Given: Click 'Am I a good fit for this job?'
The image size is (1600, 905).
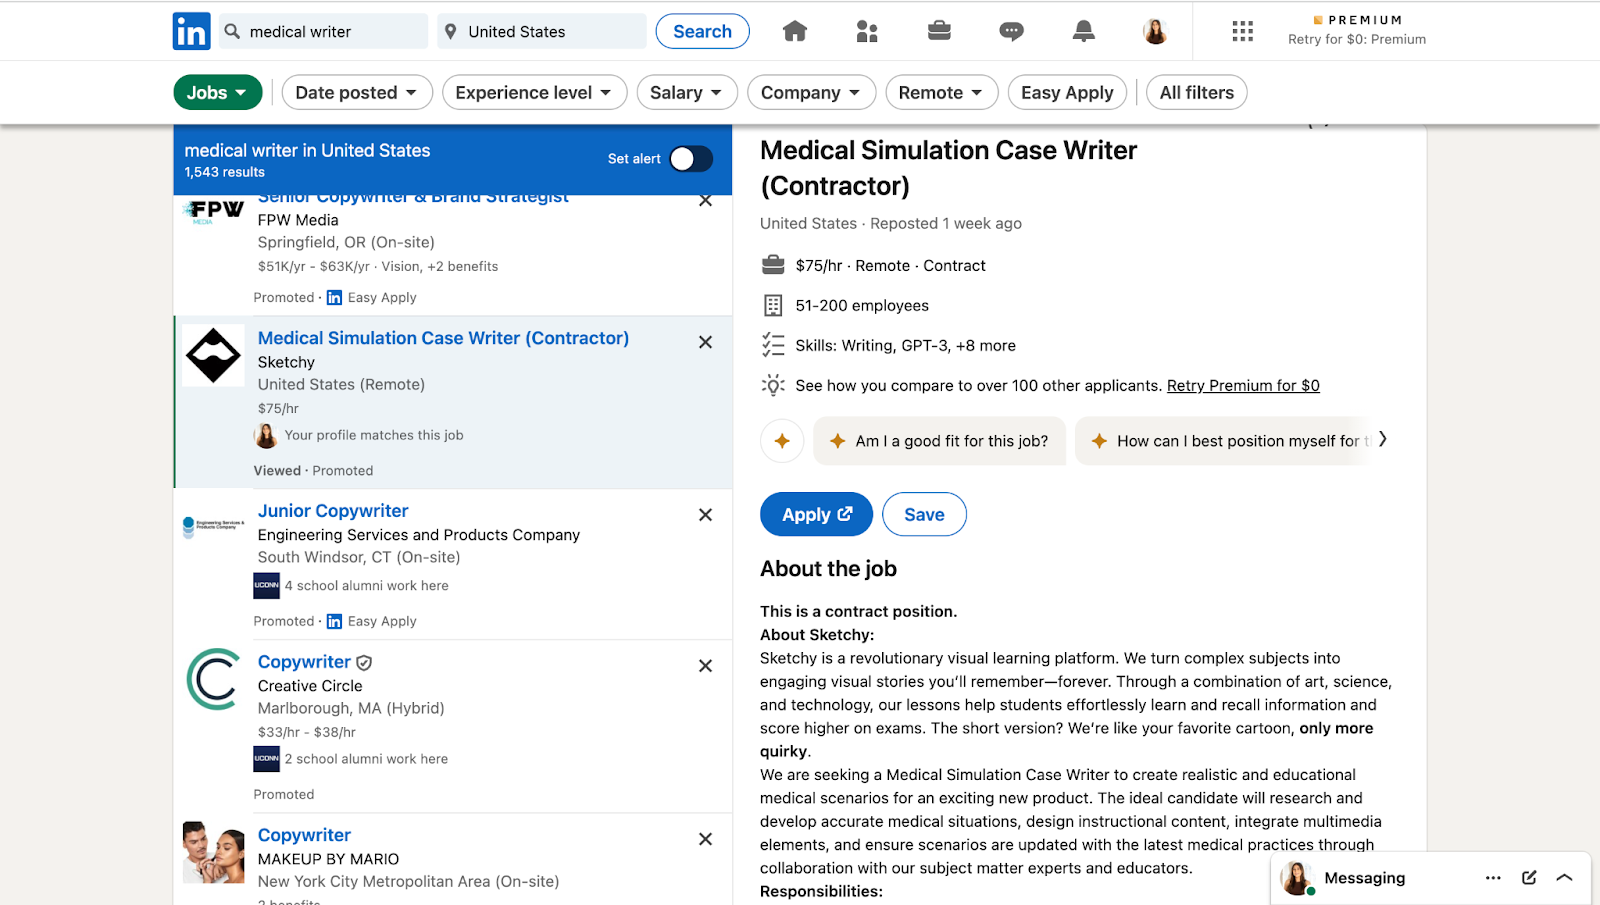Looking at the screenshot, I should pos(940,441).
